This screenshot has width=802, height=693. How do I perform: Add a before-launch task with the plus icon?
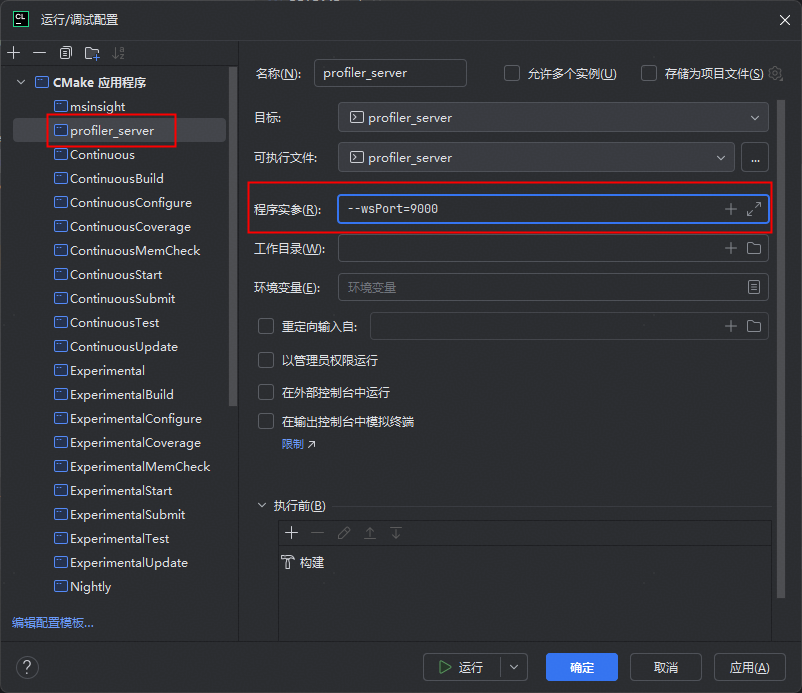(x=292, y=533)
